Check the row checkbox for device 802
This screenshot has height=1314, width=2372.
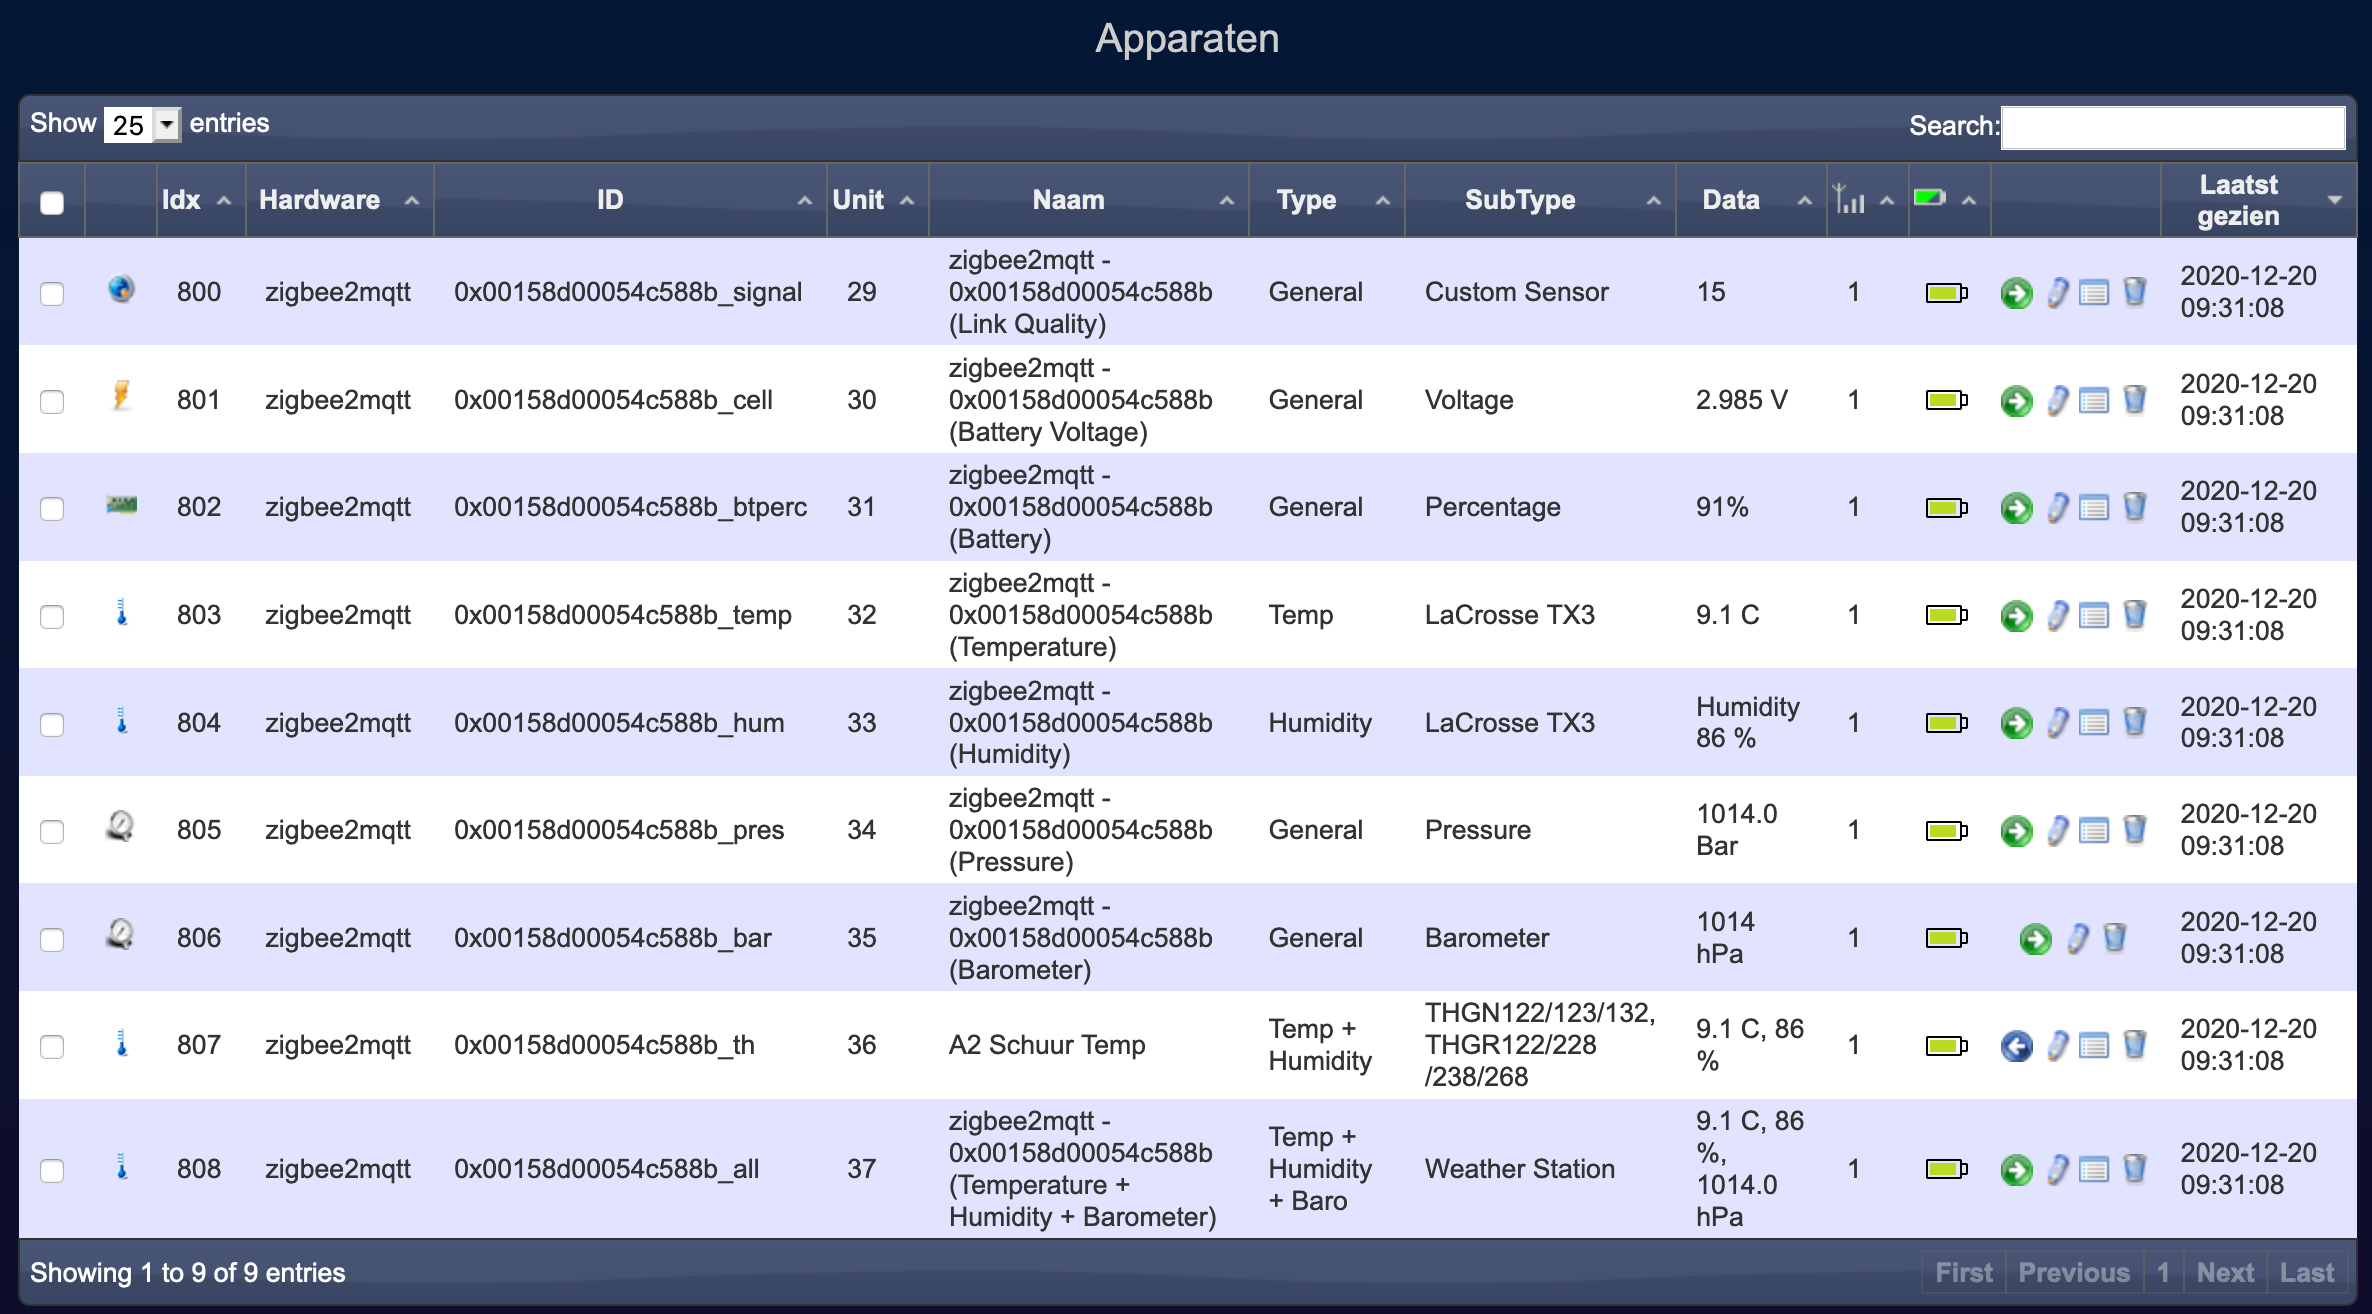(x=52, y=507)
